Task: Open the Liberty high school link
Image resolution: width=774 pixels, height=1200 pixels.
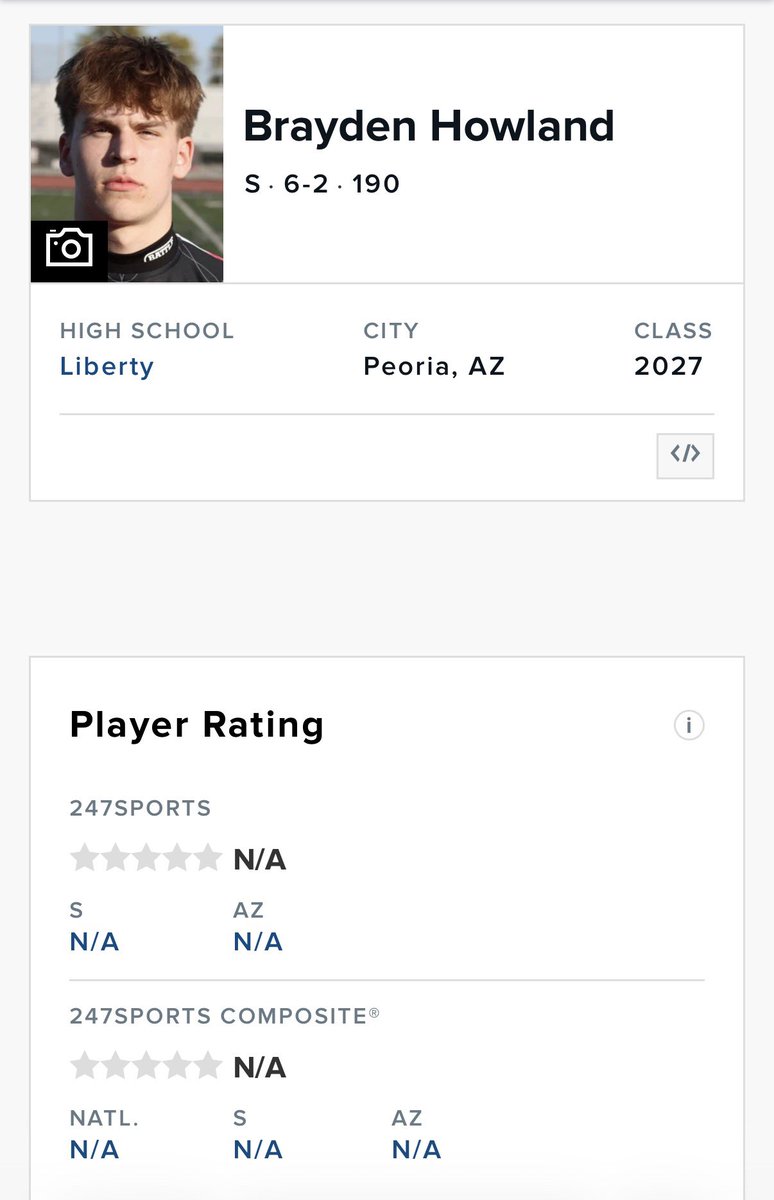Action: [x=107, y=366]
